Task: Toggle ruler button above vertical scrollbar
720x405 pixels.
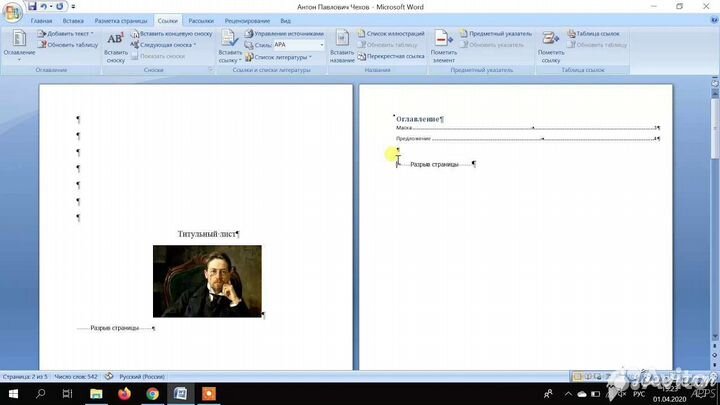Action: tap(715, 83)
